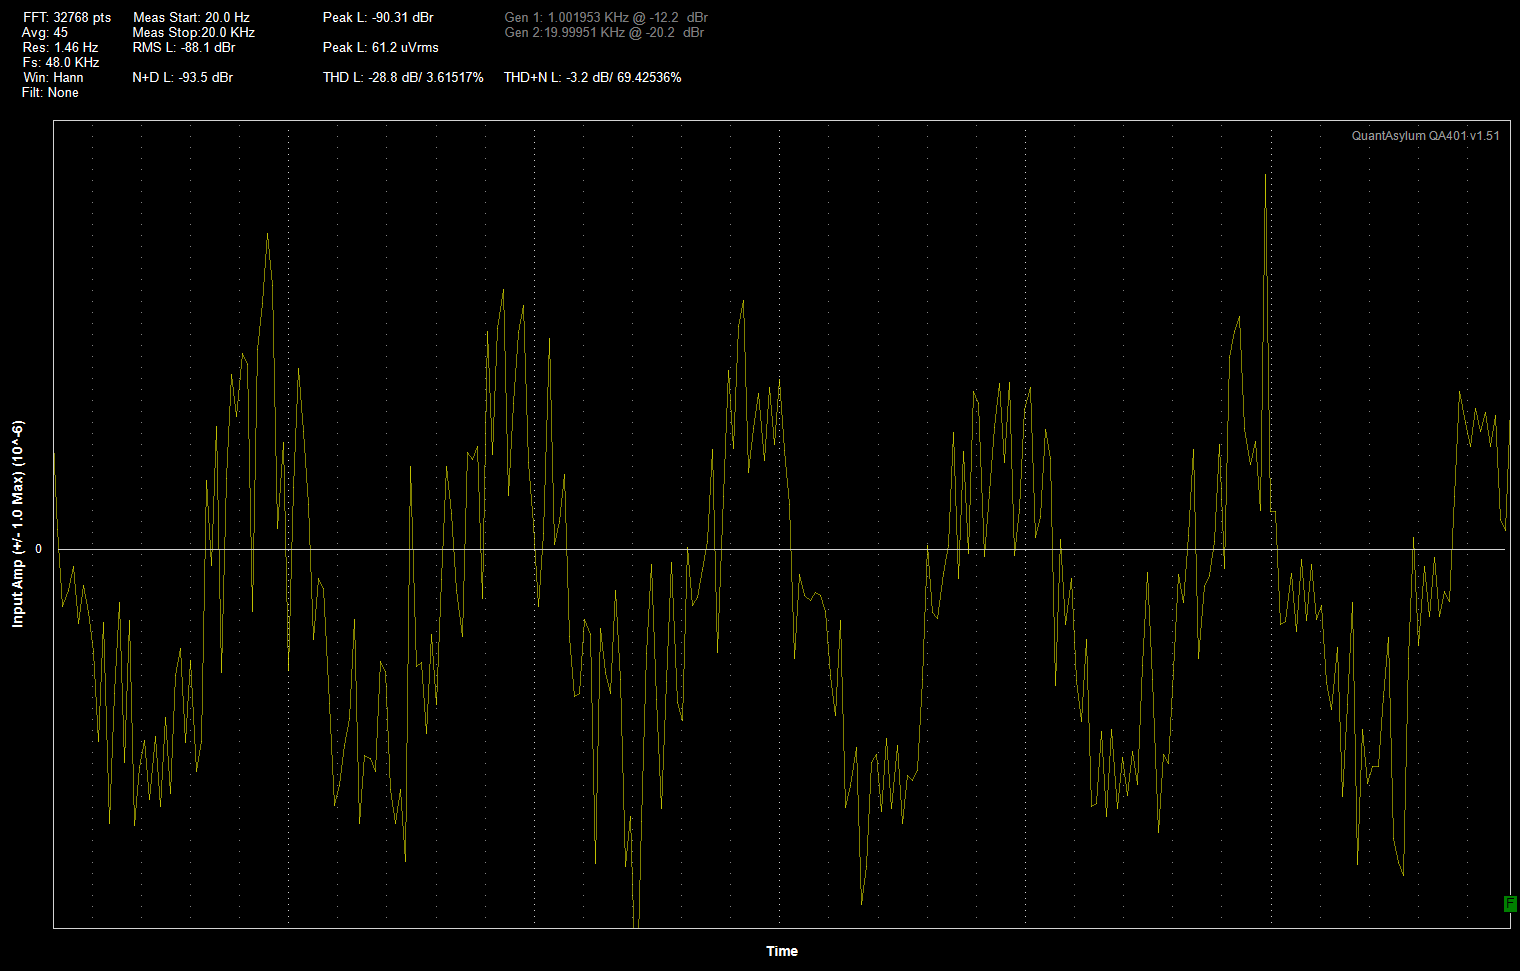This screenshot has height=971, width=1520.
Task: Click the N+D L: -93.5 dBr reading
Action: pos(182,78)
